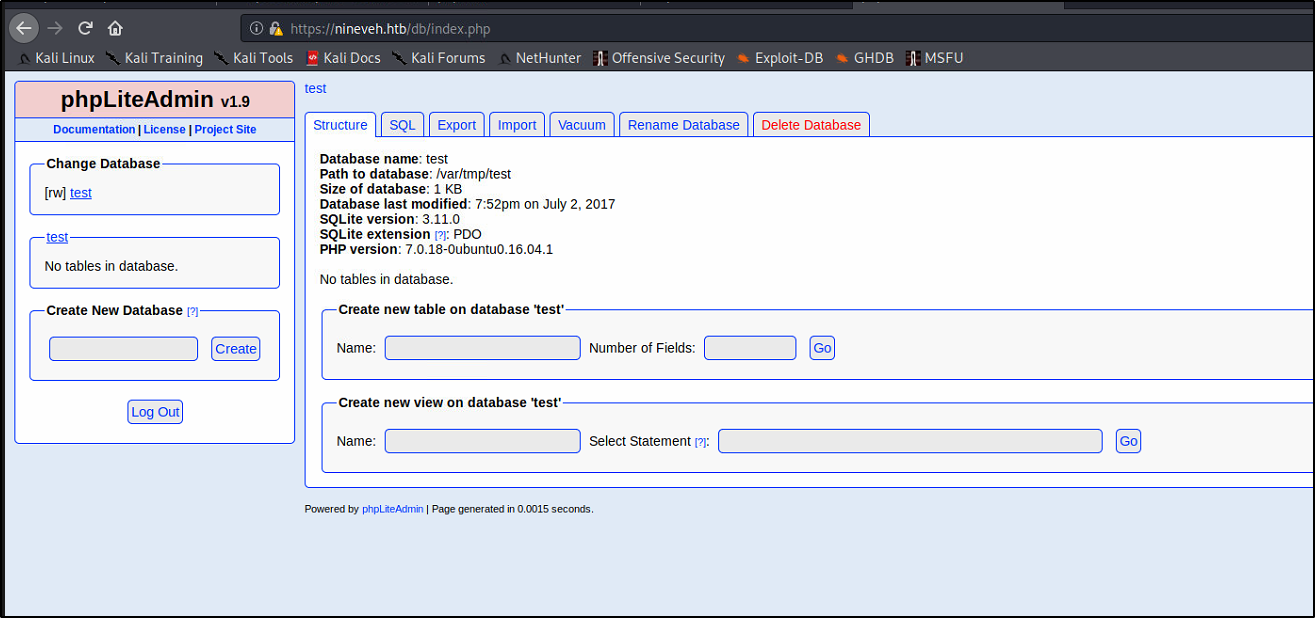The image size is (1315, 618).
Task: Open the License link
Action: pos(164,130)
